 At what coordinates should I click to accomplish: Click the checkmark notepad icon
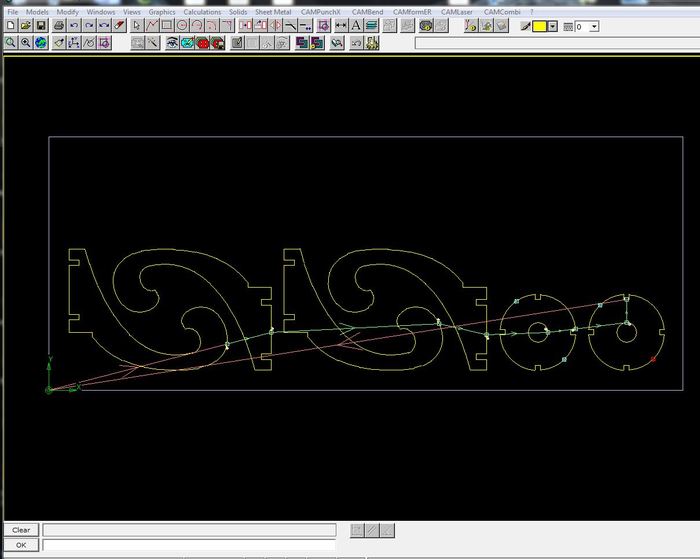click(x=237, y=43)
